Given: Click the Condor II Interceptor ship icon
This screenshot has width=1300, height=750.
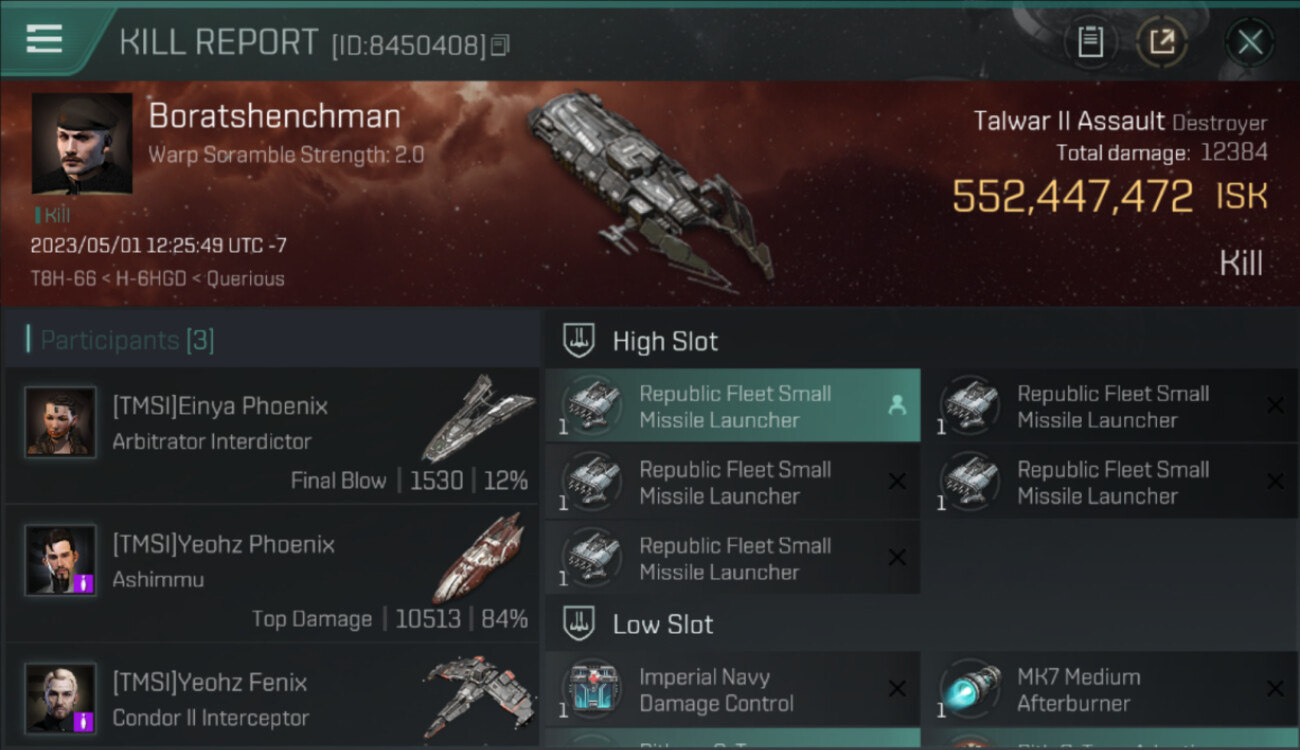Looking at the screenshot, I should tap(478, 695).
